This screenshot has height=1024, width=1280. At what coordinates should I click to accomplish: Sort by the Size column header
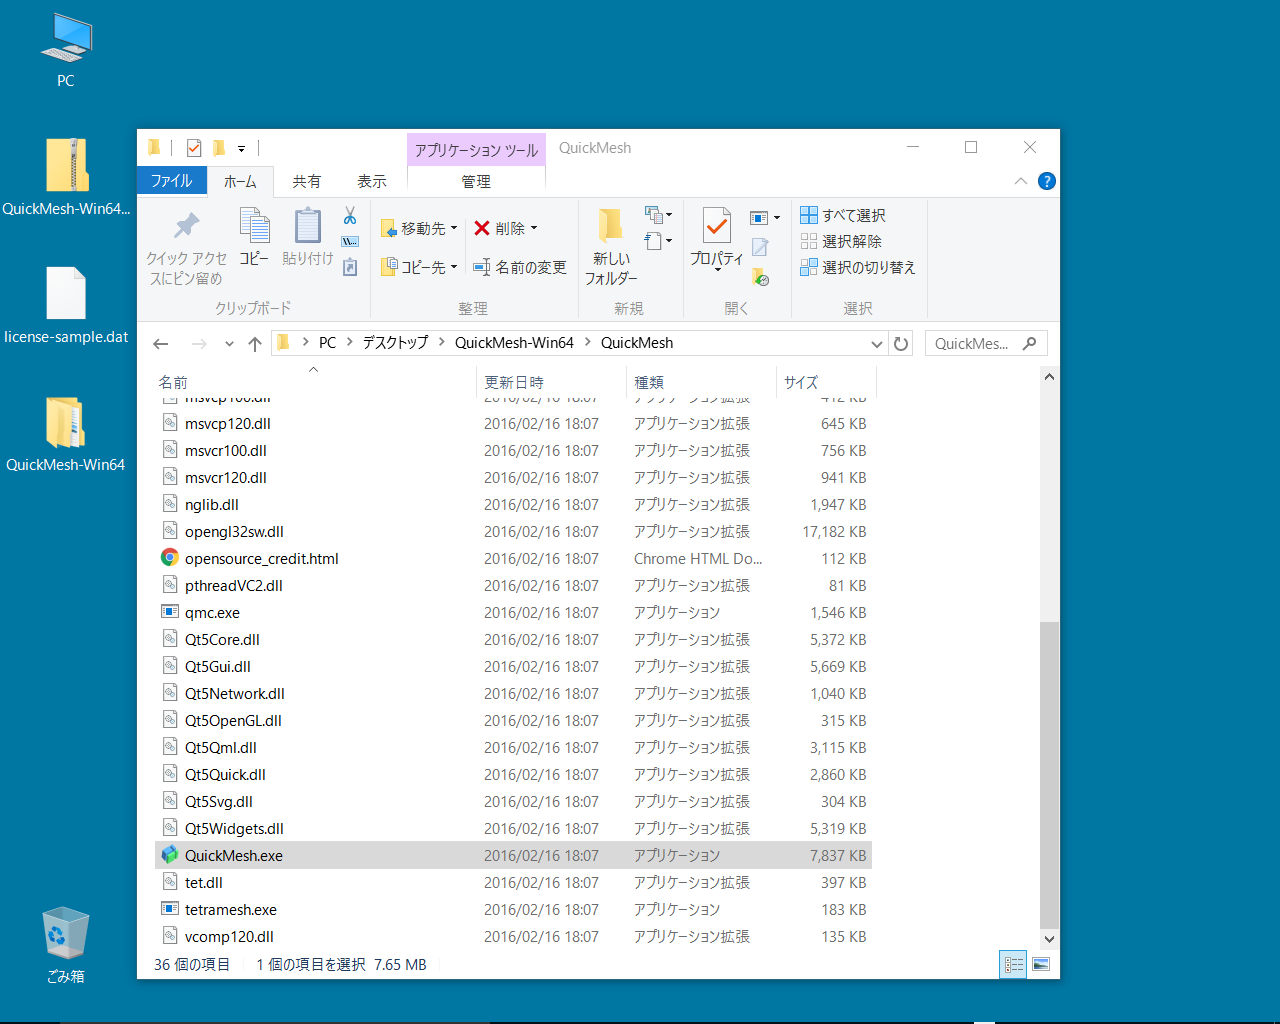(x=826, y=382)
